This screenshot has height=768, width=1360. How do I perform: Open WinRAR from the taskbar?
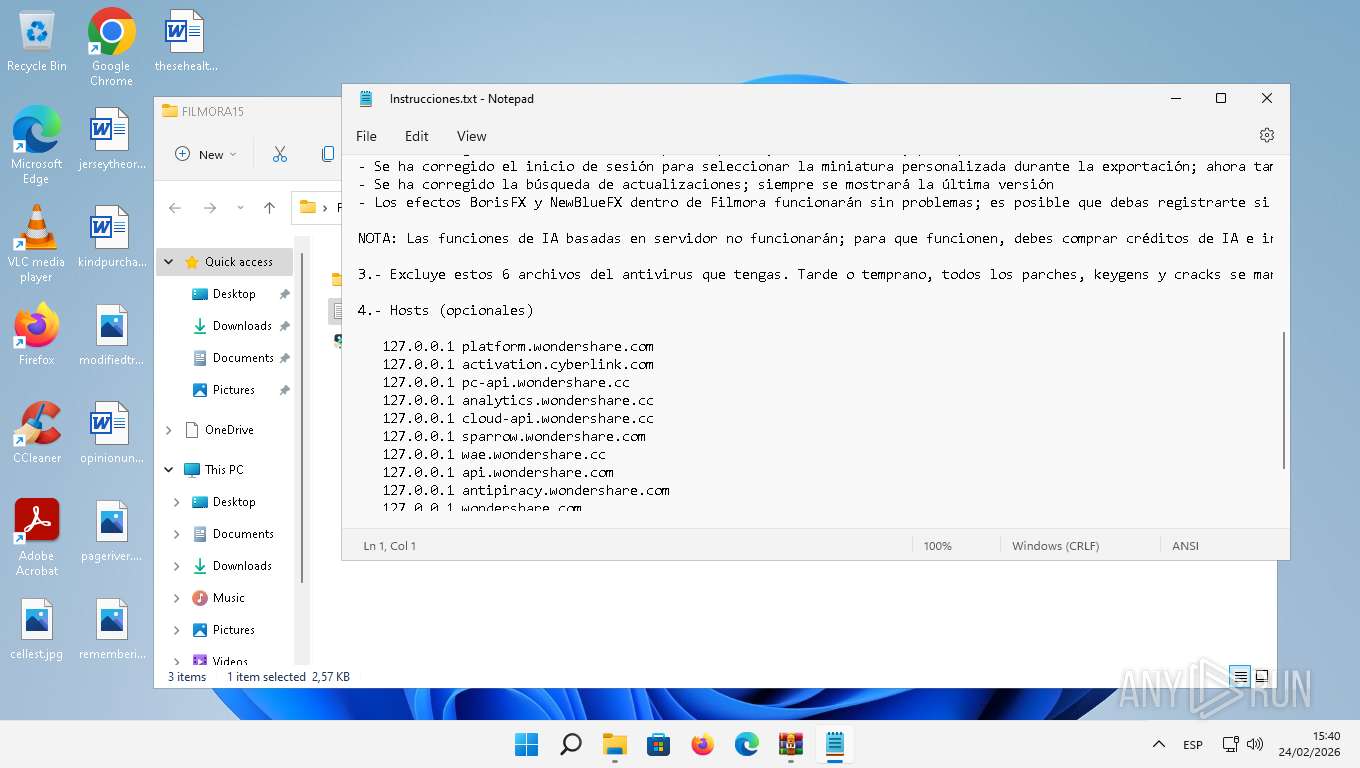coord(791,744)
